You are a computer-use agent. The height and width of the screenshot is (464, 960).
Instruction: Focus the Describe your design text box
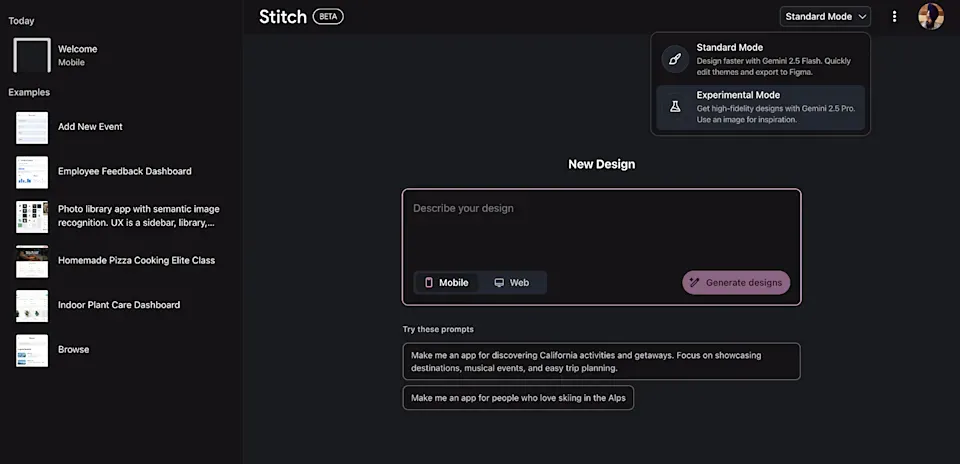[601, 230]
